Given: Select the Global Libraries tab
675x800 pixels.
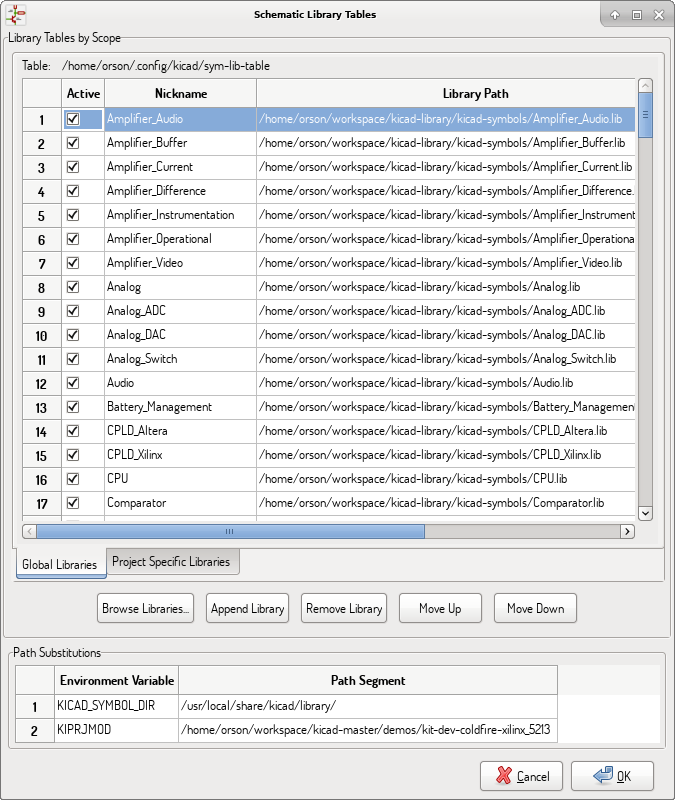Looking at the screenshot, I should pyautogui.click(x=60, y=565).
